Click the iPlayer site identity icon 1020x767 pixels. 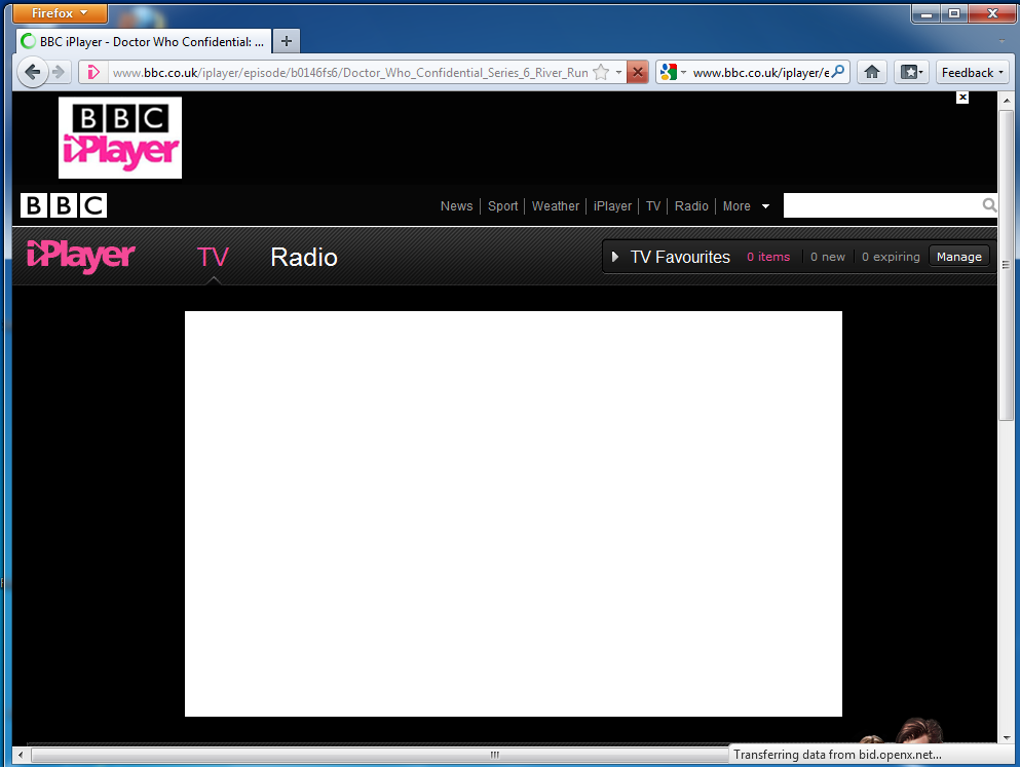tap(93, 72)
